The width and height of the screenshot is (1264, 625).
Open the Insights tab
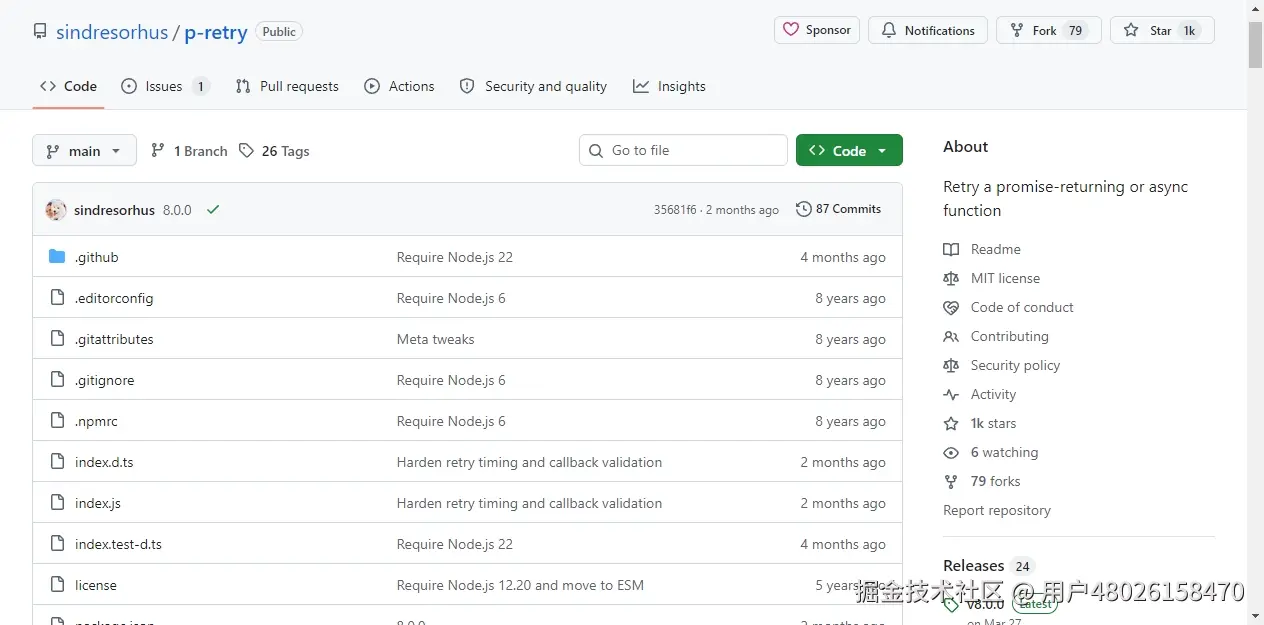(x=669, y=86)
